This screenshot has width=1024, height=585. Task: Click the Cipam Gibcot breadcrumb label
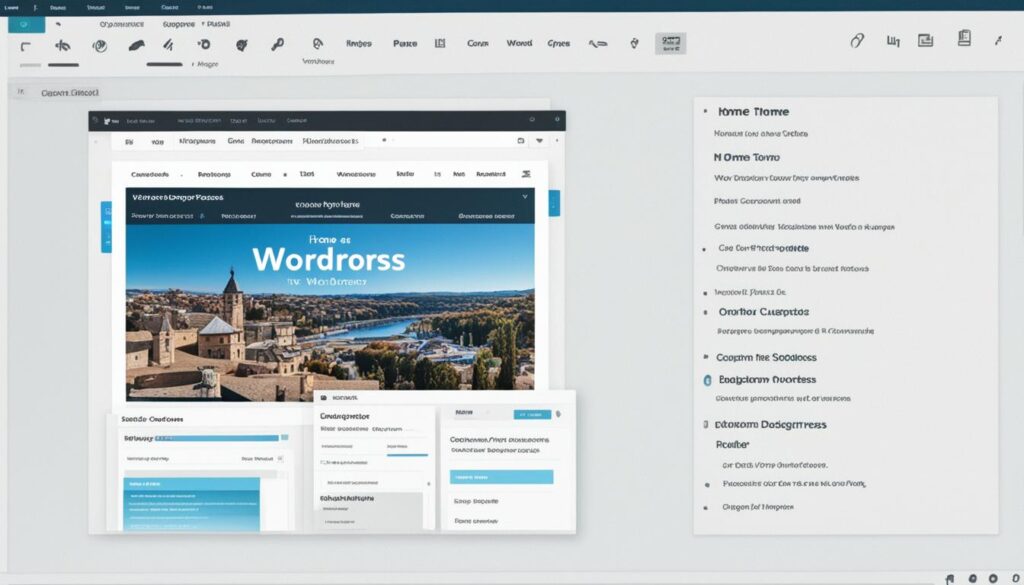[70, 93]
